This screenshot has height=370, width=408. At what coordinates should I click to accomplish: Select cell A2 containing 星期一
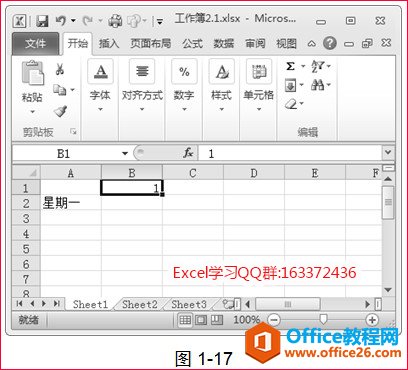71,203
